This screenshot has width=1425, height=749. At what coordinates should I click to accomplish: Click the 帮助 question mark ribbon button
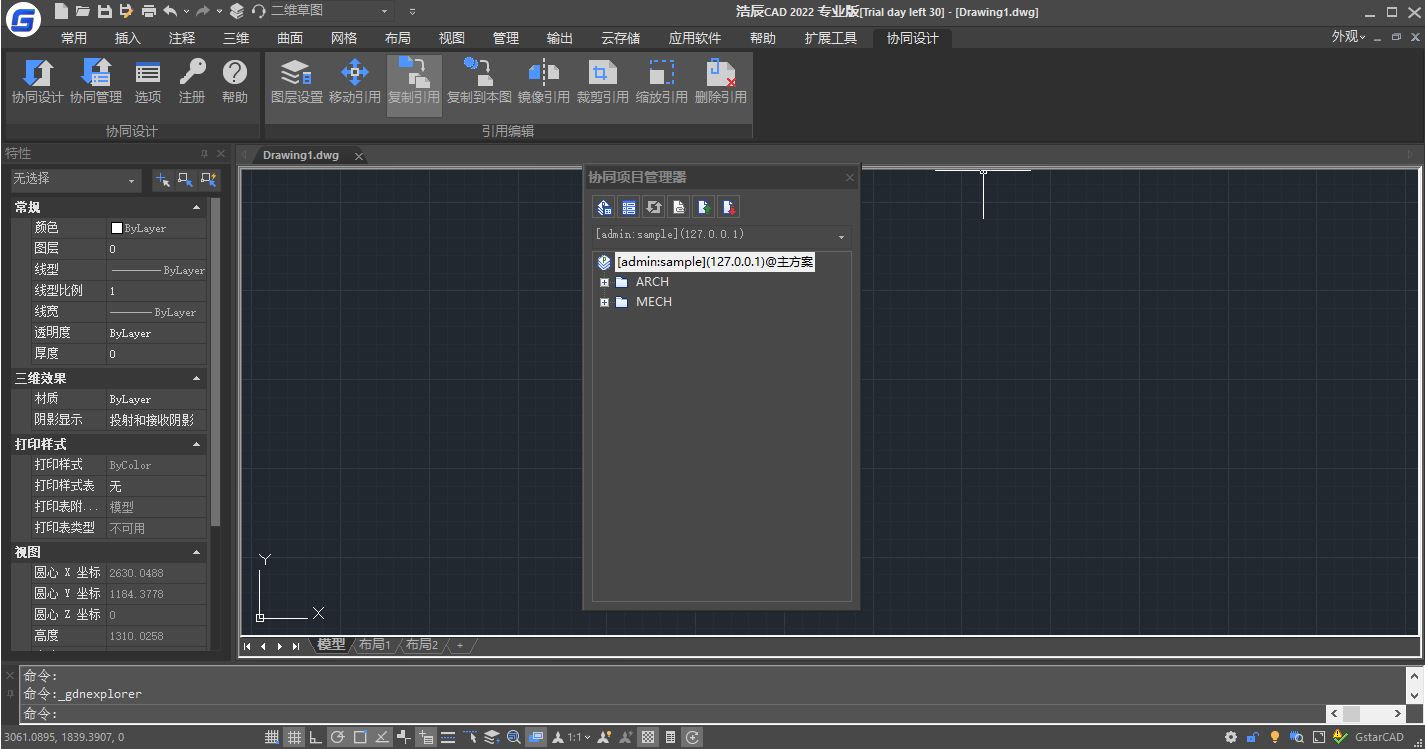coord(235,81)
